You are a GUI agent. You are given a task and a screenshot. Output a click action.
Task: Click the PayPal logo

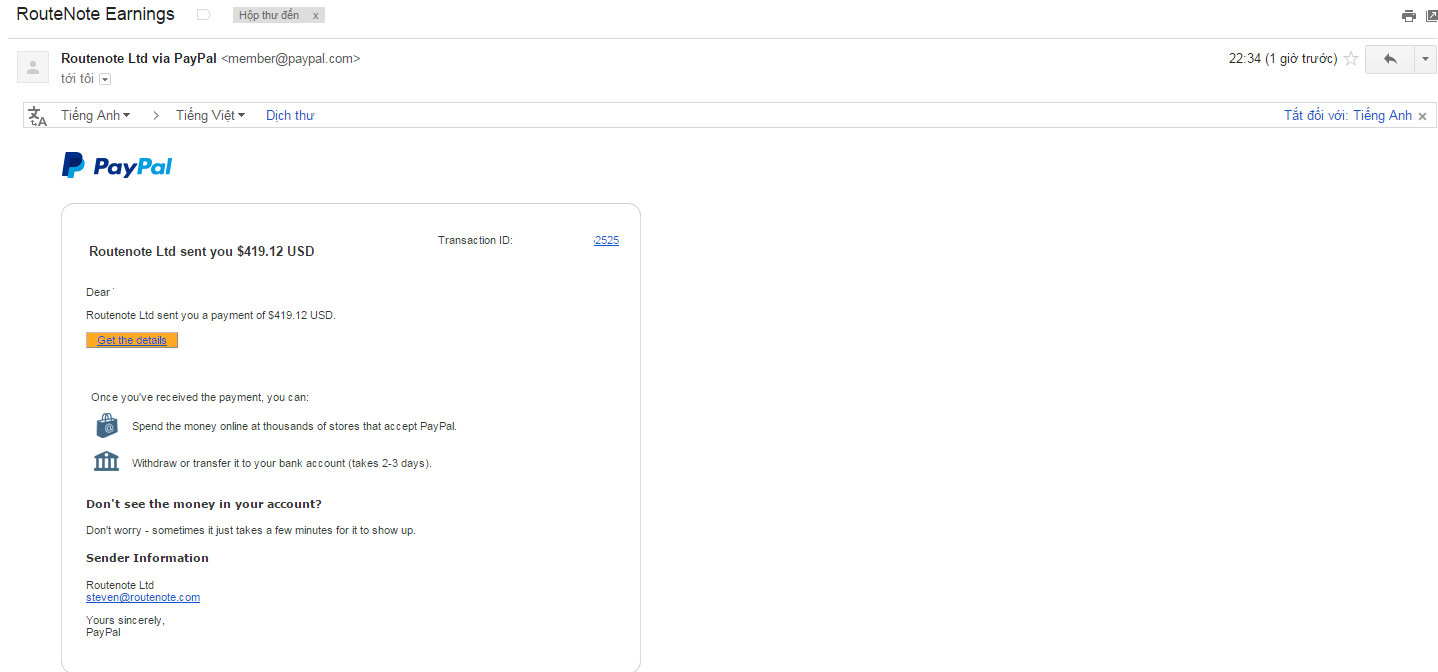117,166
